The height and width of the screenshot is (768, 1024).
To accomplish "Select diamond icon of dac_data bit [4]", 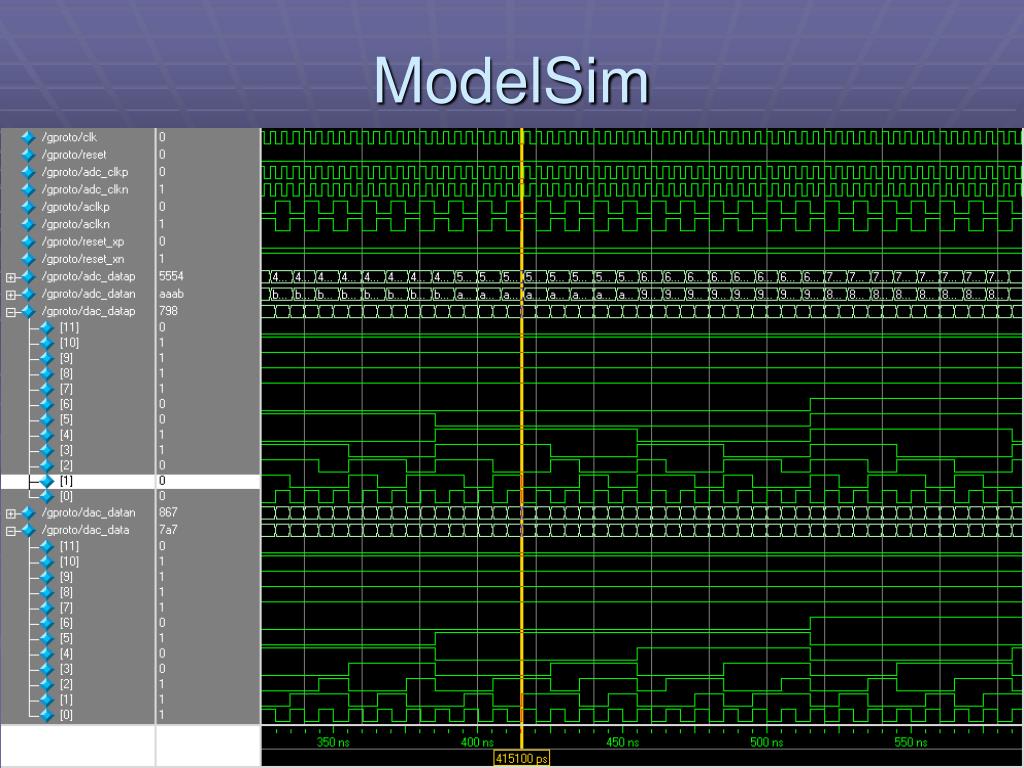I will (46, 653).
